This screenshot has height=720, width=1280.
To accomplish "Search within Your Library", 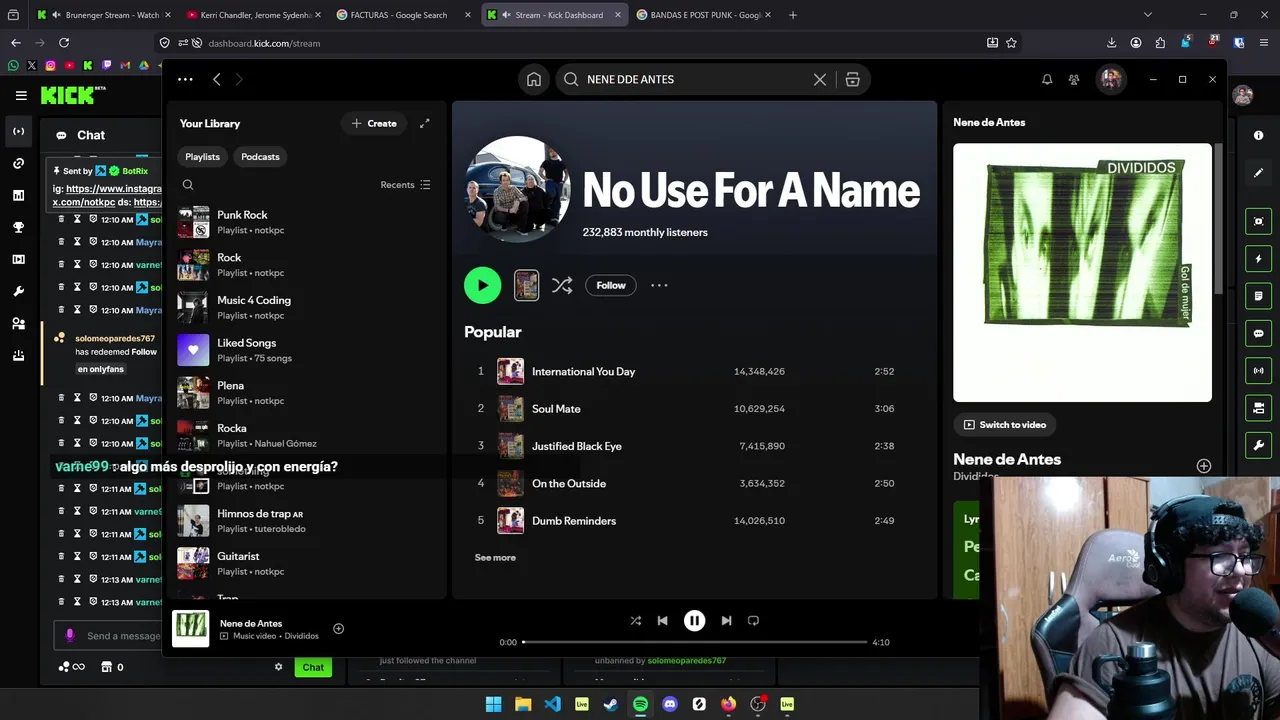I will pyautogui.click(x=188, y=185).
